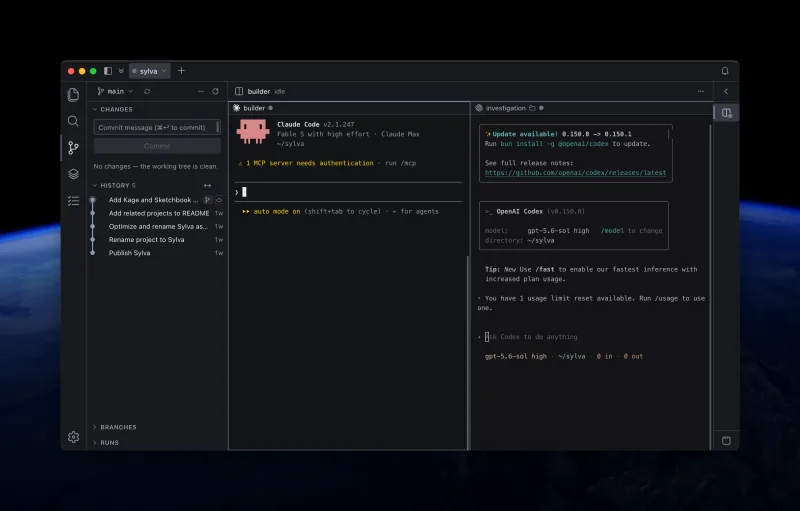The width and height of the screenshot is (800, 511).
Task: Click the bottom-right panel square icon
Action: [726, 441]
